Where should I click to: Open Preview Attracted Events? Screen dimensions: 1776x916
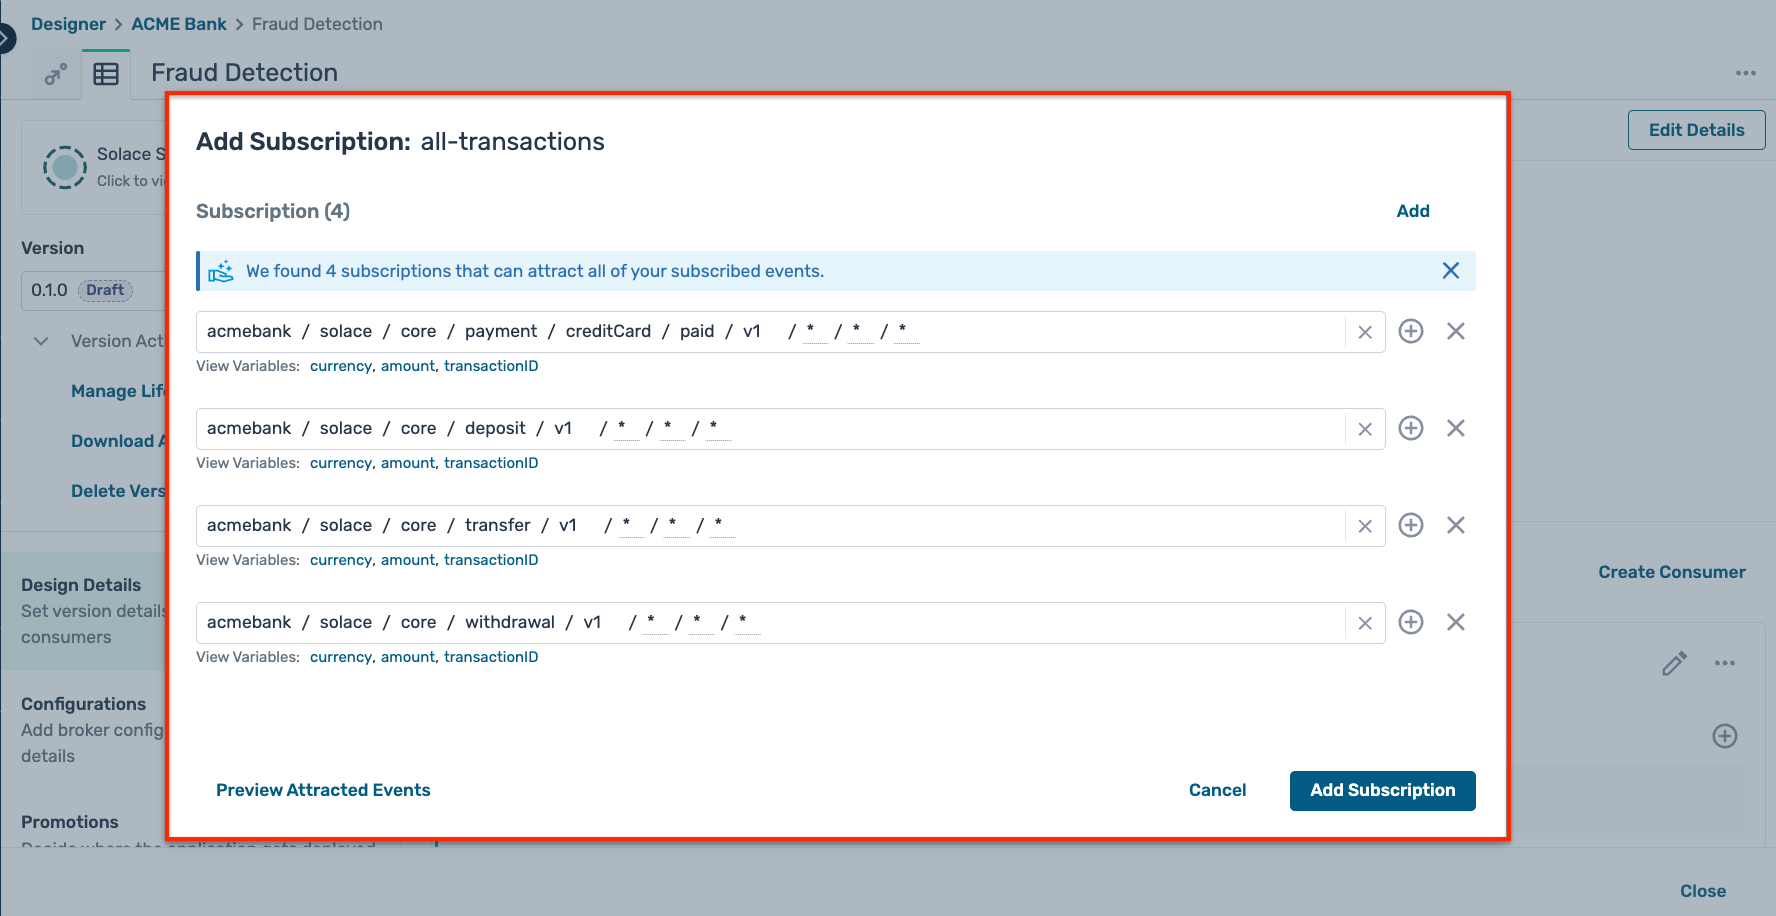pos(323,790)
